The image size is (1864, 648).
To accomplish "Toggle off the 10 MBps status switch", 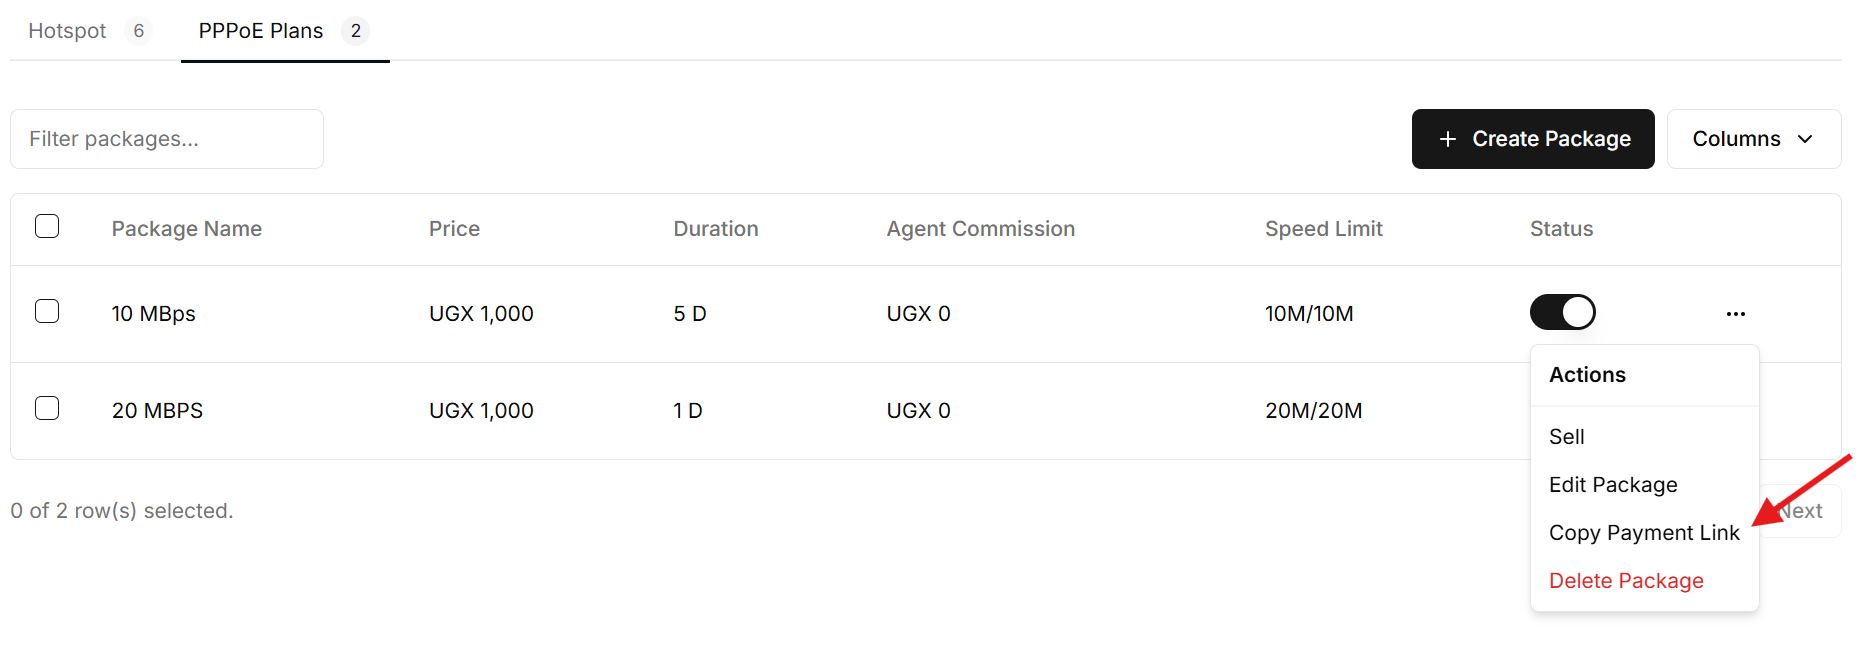I will tap(1562, 312).
